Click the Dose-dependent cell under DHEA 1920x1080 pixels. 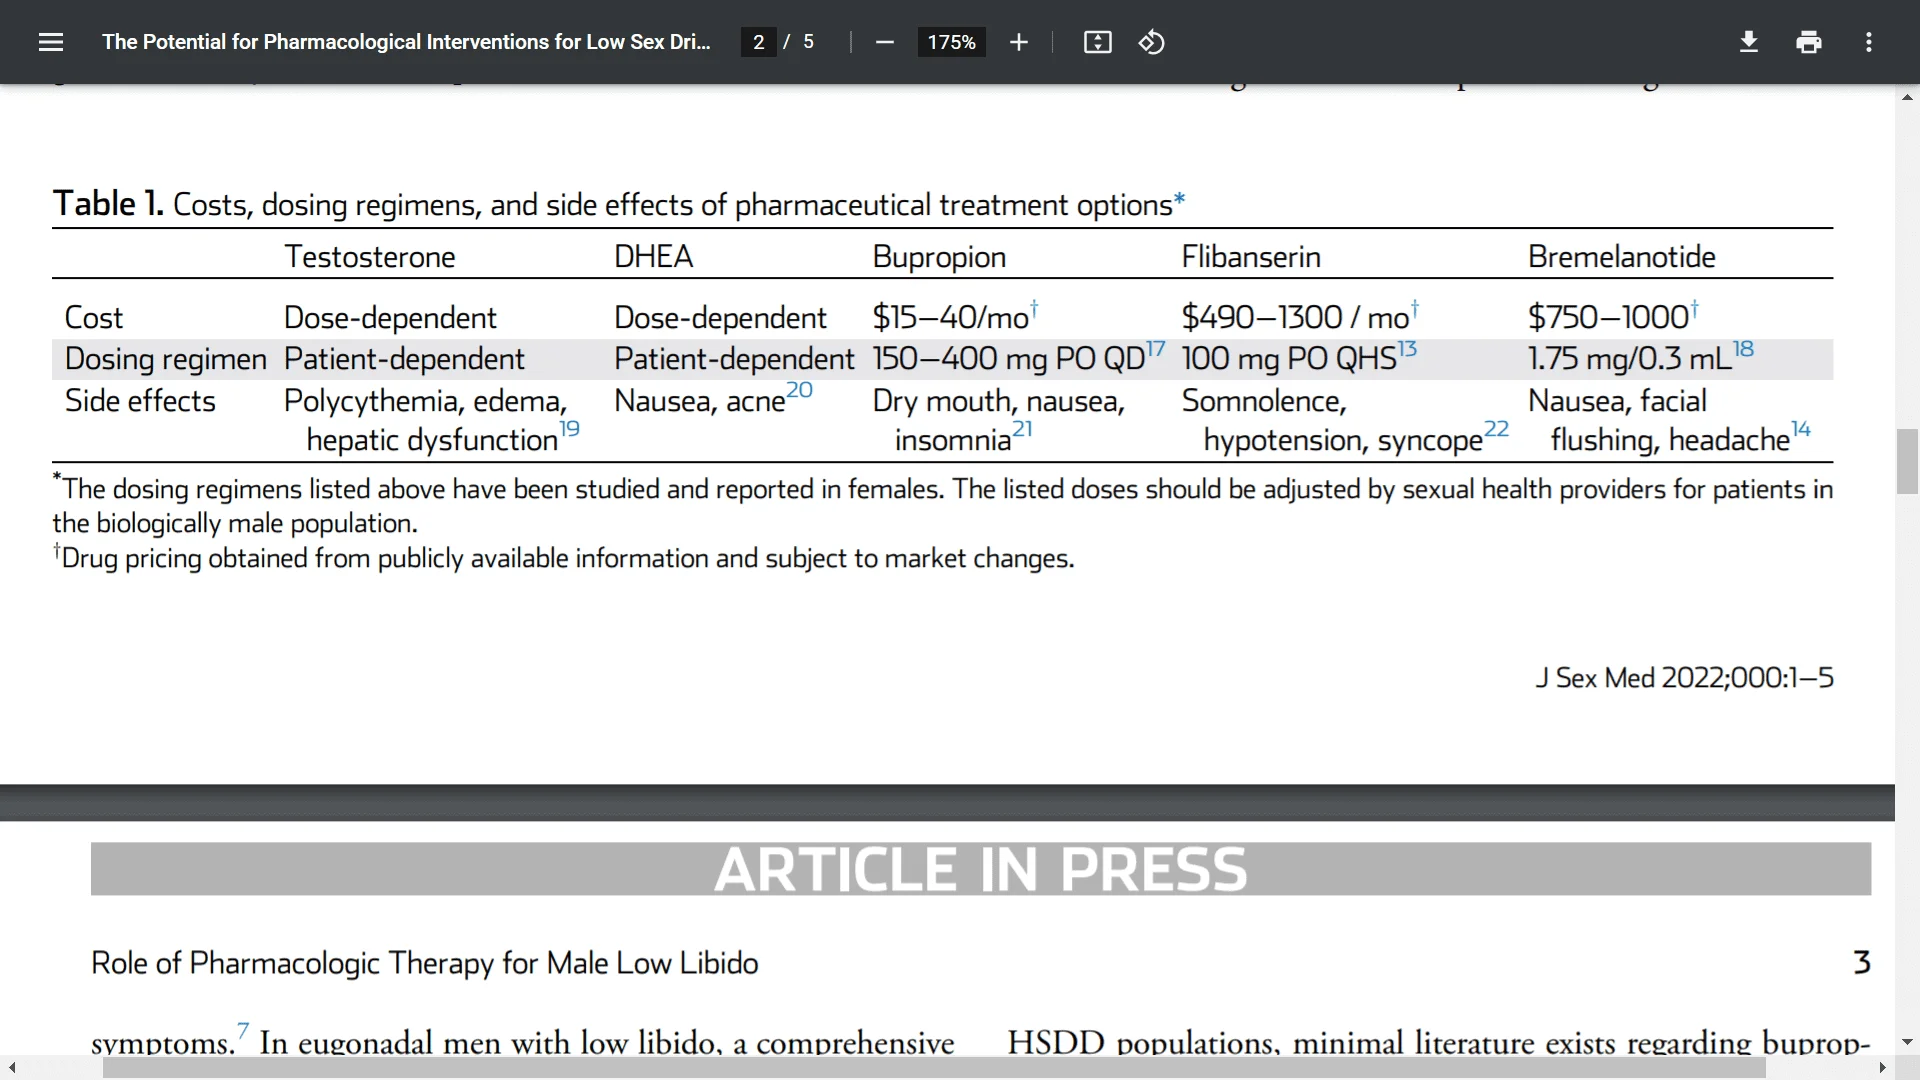point(720,318)
